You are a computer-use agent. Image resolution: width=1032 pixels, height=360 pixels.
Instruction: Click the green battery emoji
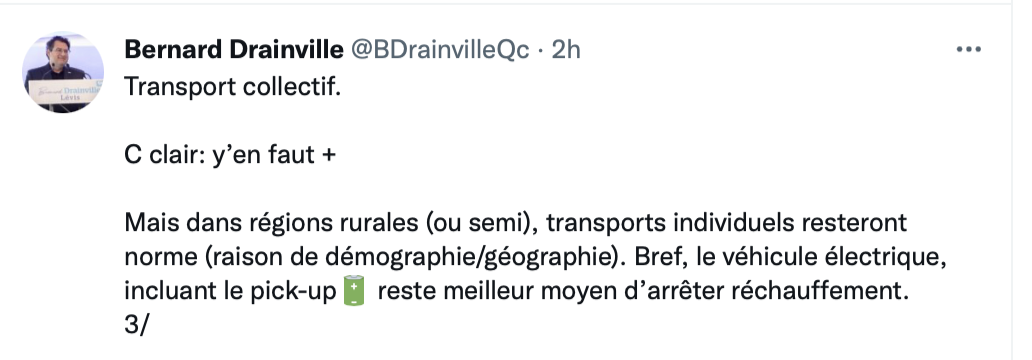[x=354, y=291]
